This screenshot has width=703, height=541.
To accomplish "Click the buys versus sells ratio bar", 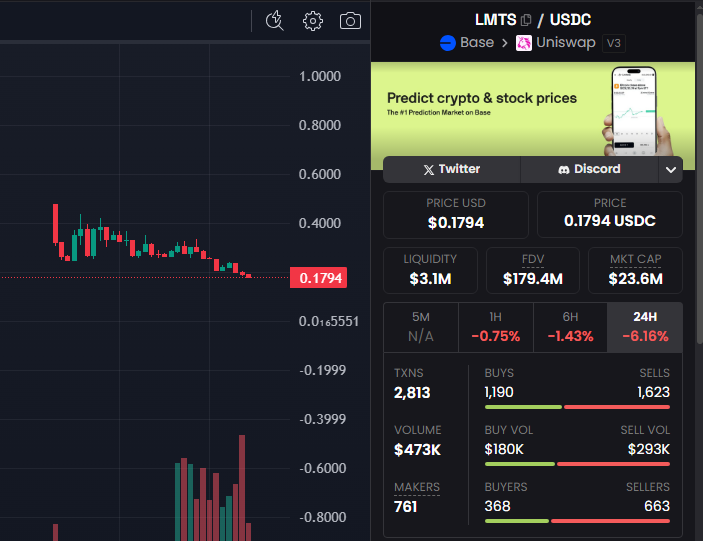I will (577, 407).
